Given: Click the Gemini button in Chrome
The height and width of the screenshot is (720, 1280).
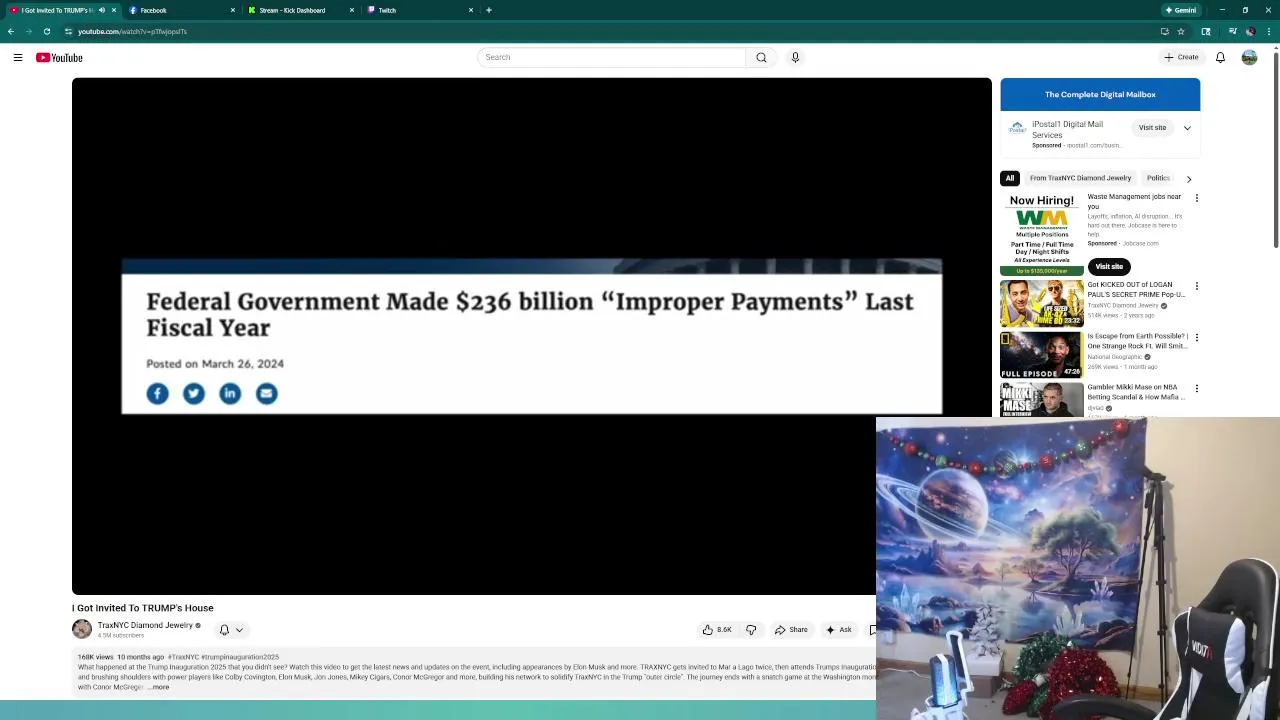Looking at the screenshot, I should pos(1180,10).
